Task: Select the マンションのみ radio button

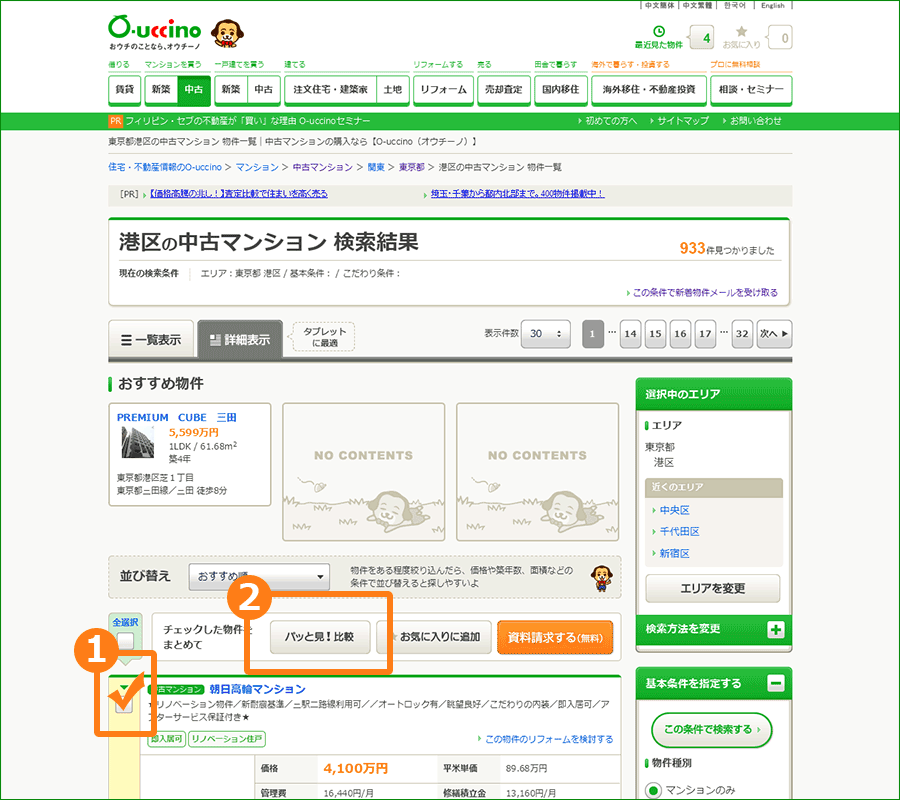Action: (655, 791)
